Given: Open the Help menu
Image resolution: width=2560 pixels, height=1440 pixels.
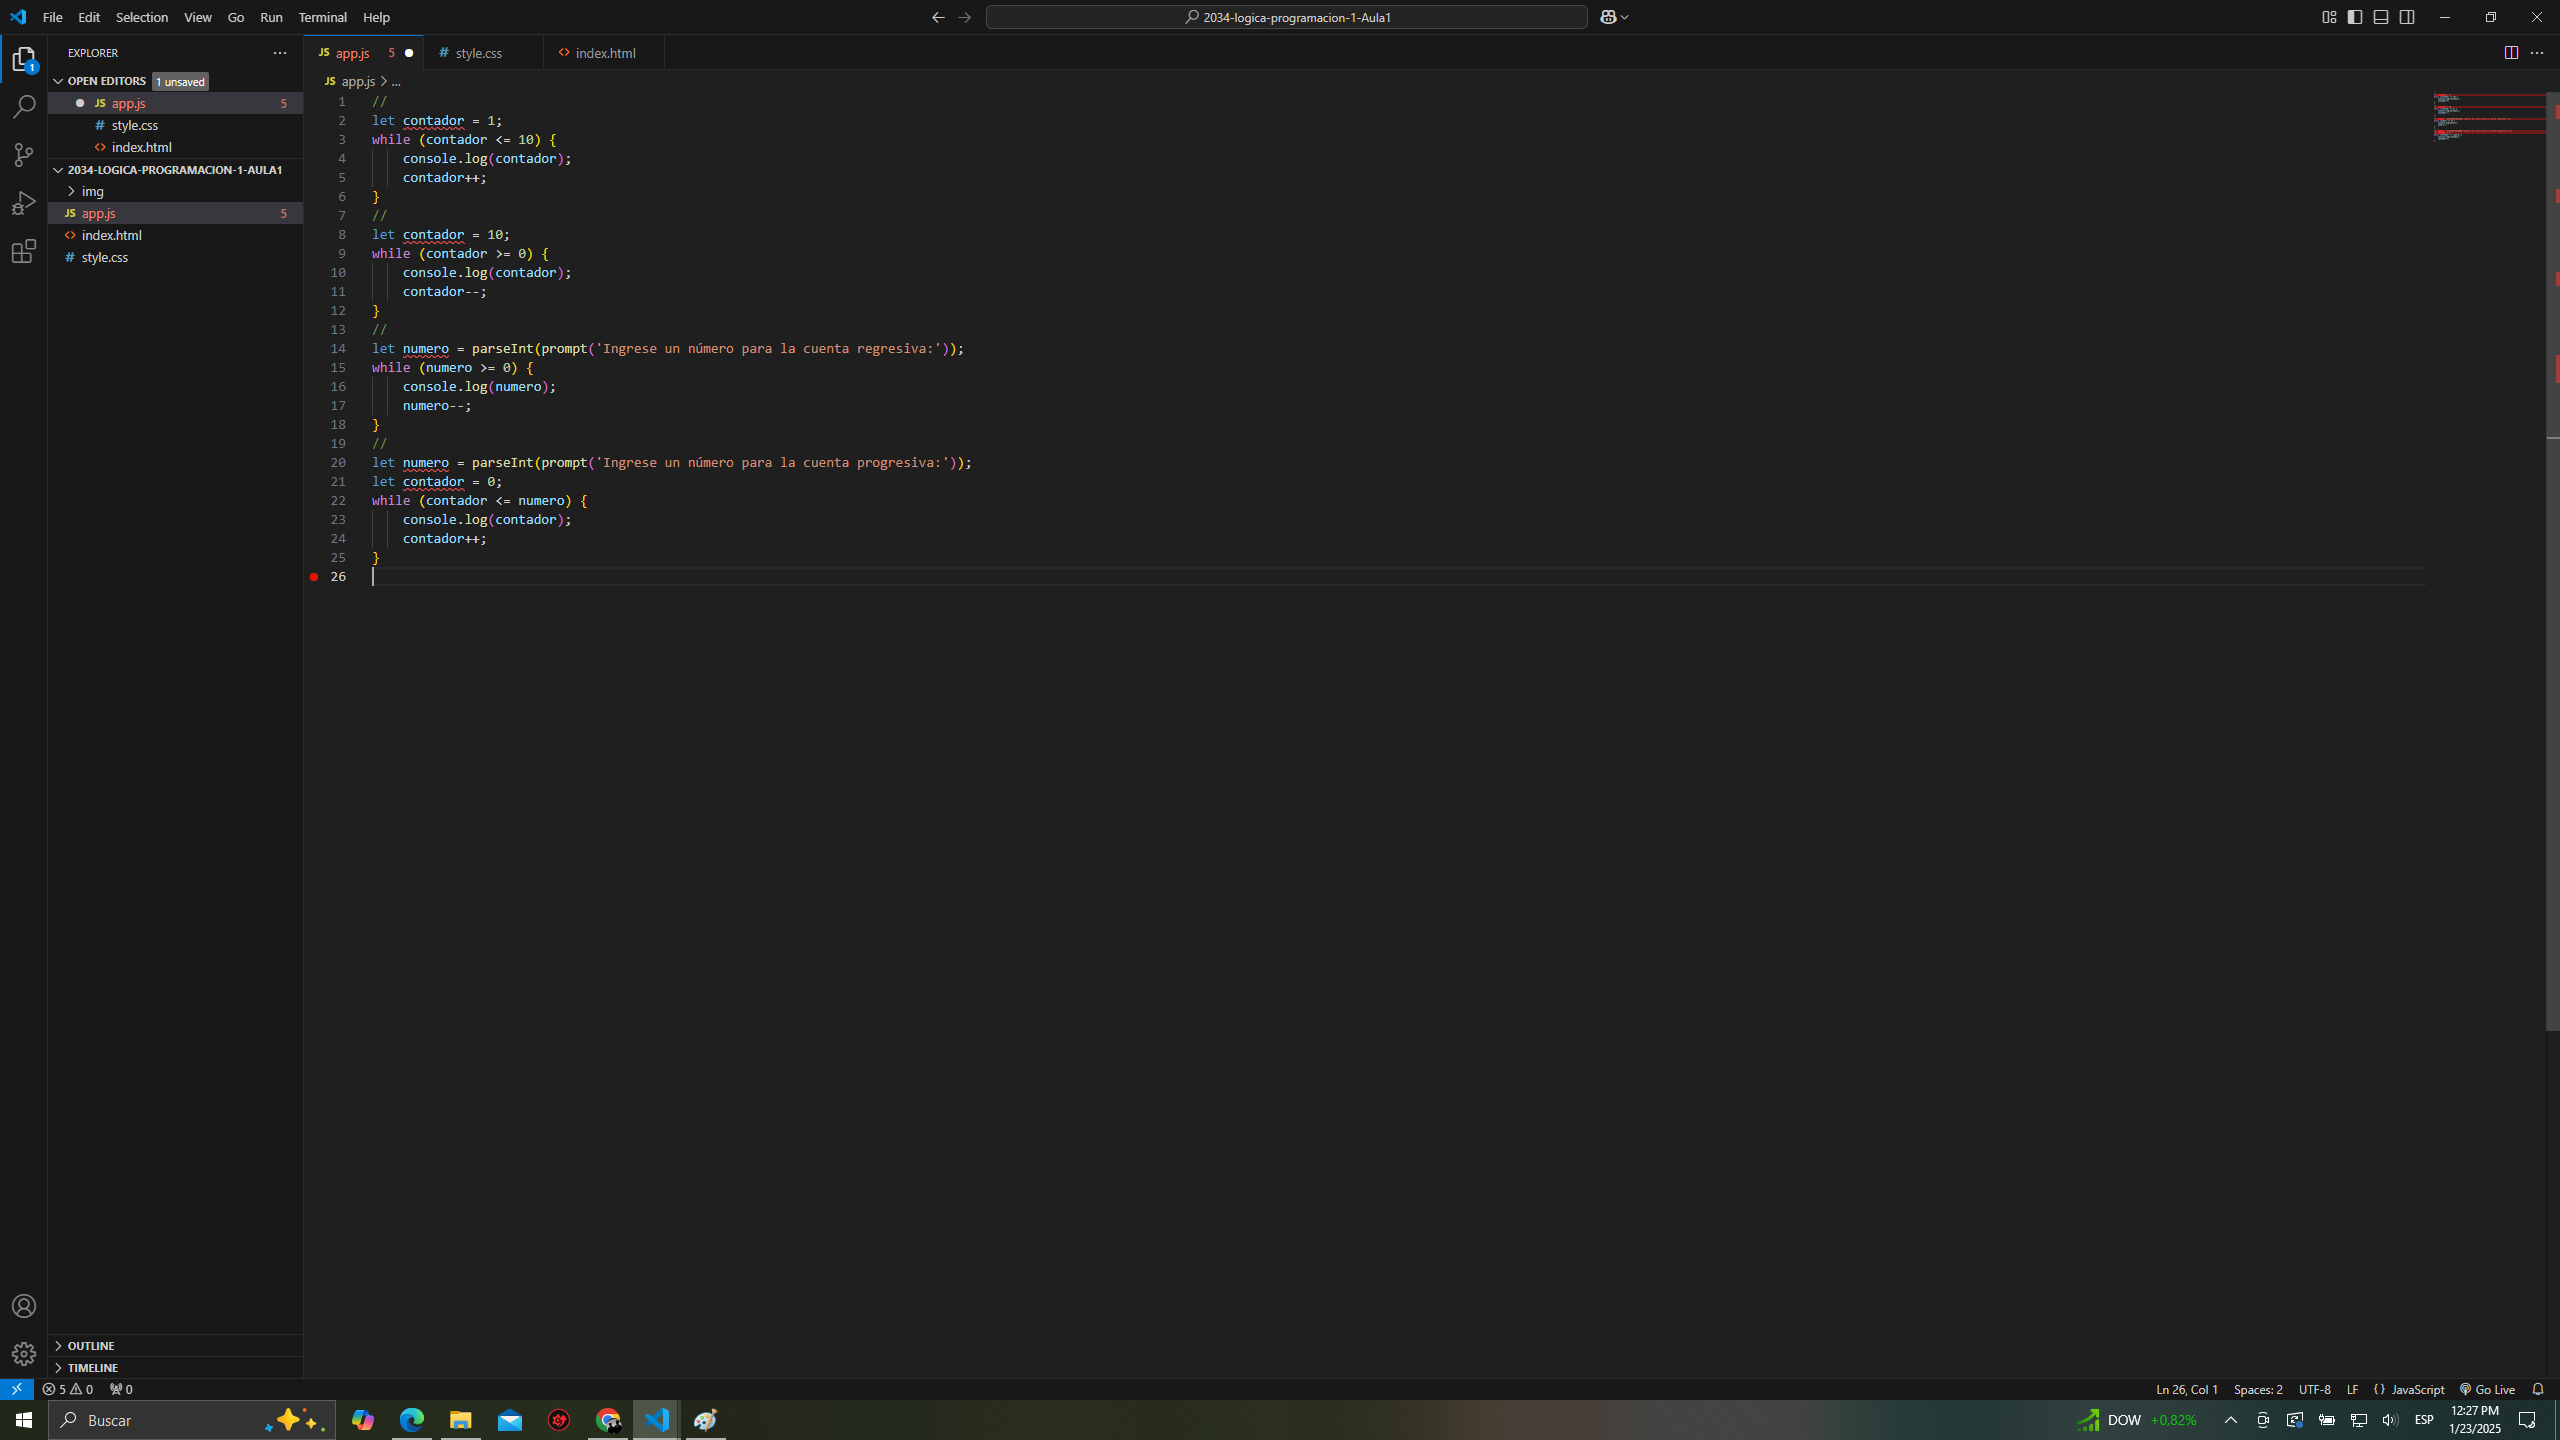Looking at the screenshot, I should click(376, 17).
